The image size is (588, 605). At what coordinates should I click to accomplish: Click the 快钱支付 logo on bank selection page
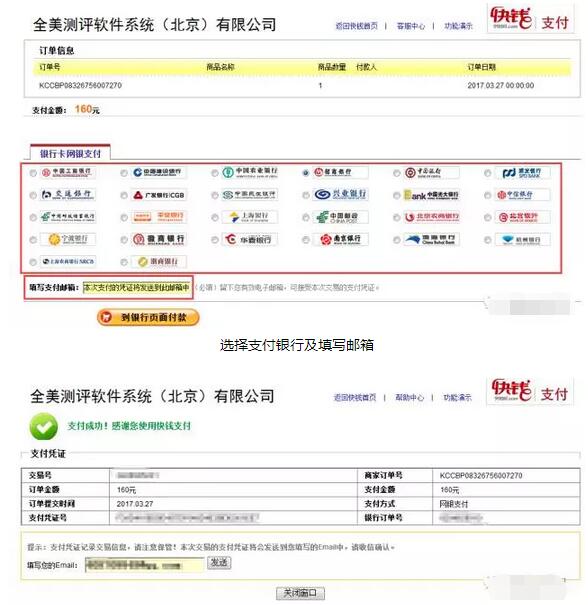[530, 19]
